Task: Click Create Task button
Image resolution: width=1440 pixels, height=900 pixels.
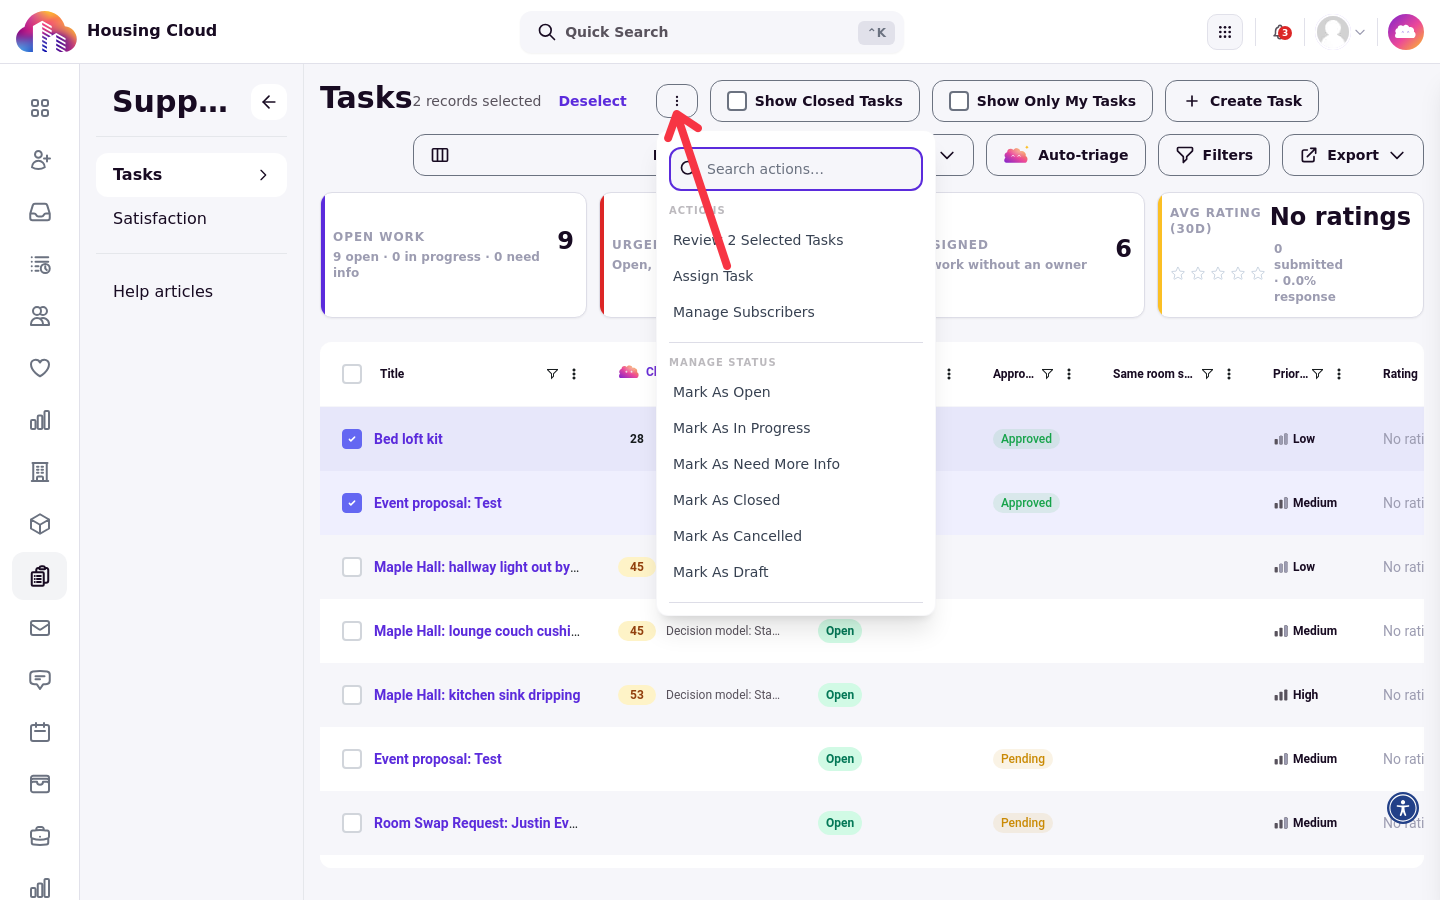Action: pos(1242,101)
